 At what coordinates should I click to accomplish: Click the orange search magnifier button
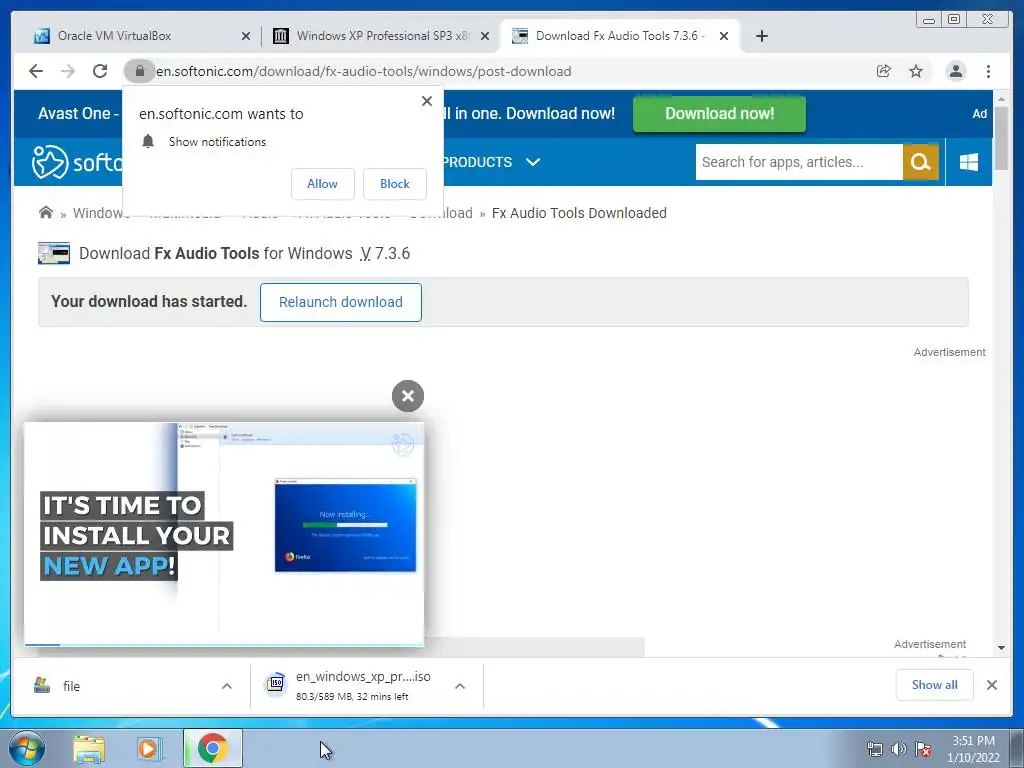(921, 162)
